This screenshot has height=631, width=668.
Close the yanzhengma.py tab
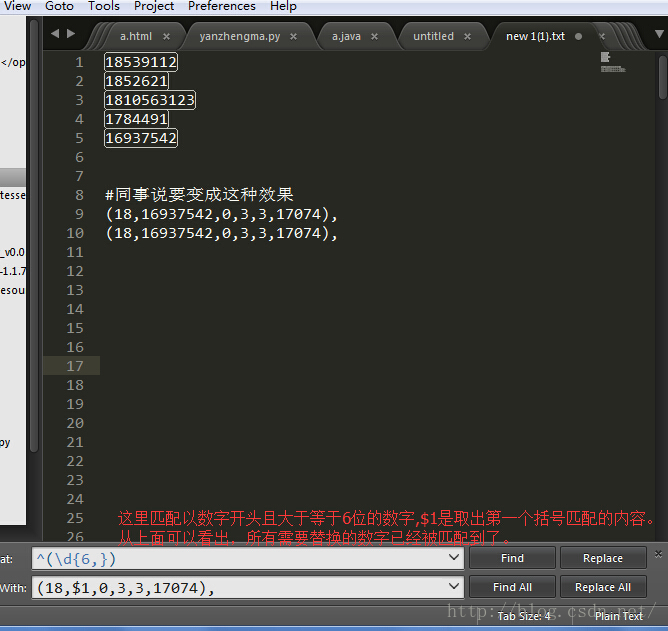coord(294,37)
